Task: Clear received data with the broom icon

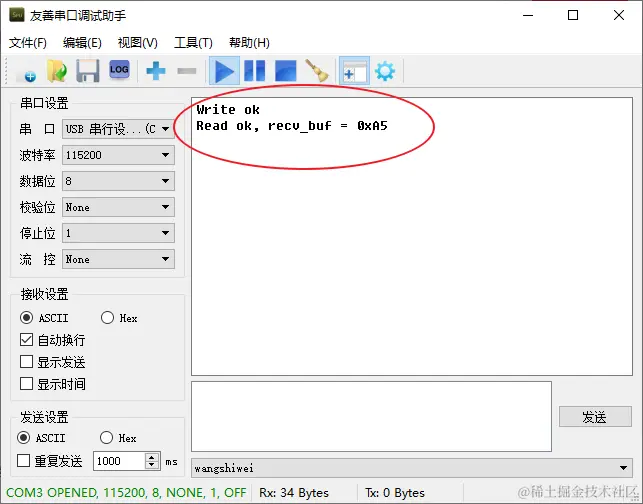Action: click(317, 71)
